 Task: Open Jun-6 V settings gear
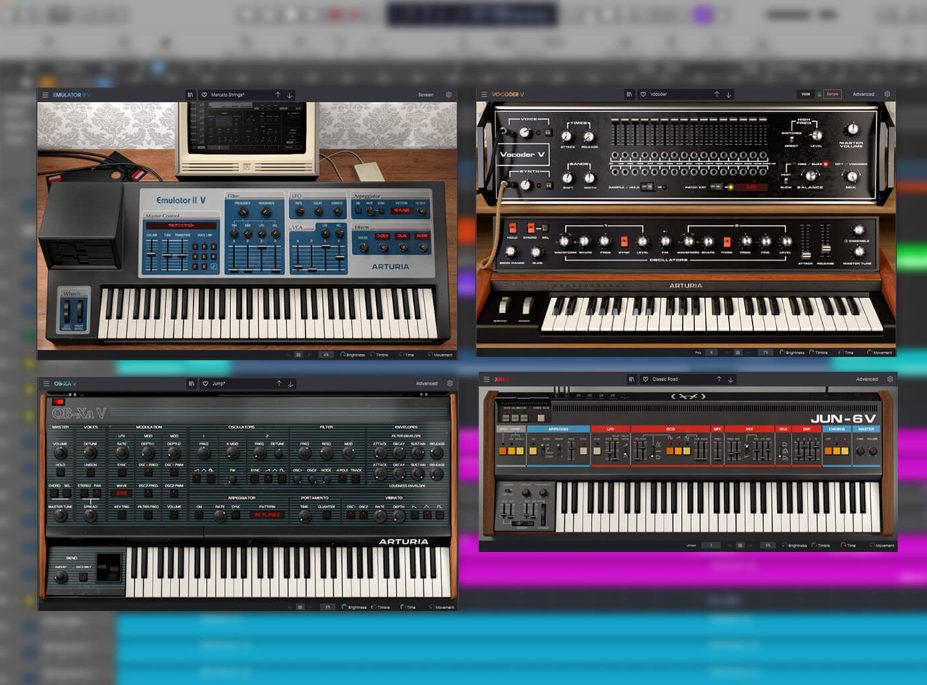point(890,379)
